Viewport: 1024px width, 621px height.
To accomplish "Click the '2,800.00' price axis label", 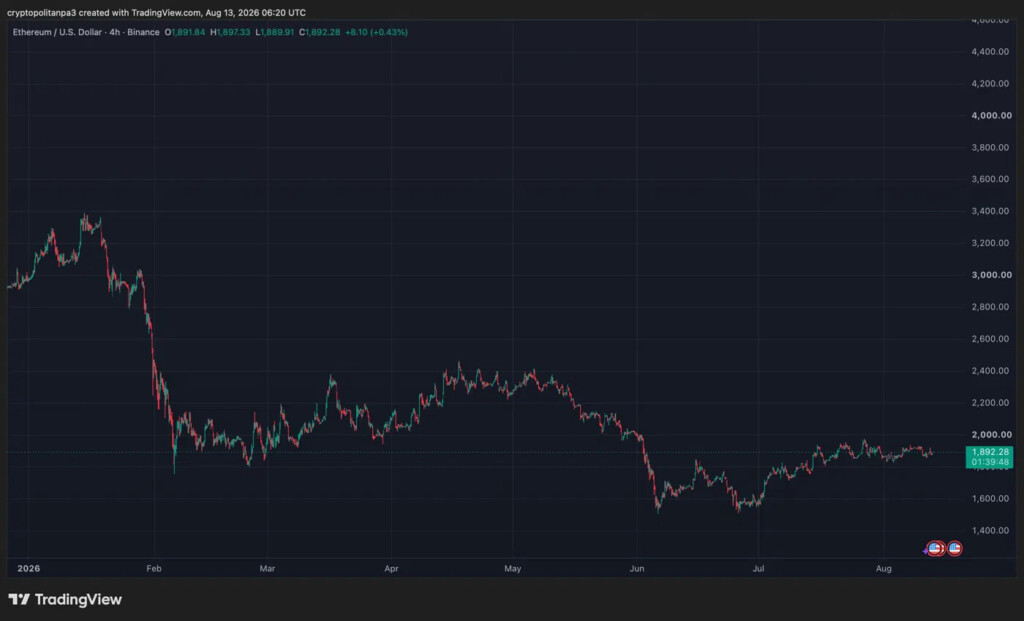I will pyautogui.click(x=990, y=307).
